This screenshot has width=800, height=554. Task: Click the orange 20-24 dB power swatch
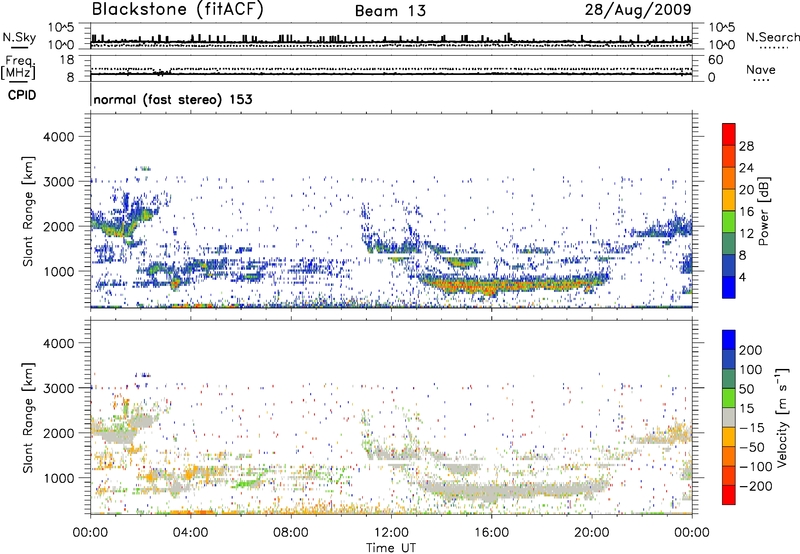pos(729,178)
